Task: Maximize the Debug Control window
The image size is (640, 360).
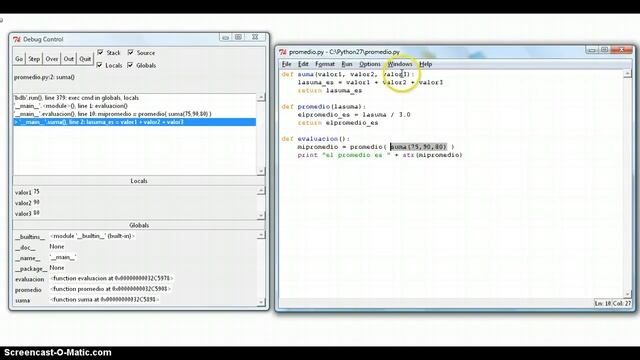Action: pyautogui.click(x=238, y=37)
